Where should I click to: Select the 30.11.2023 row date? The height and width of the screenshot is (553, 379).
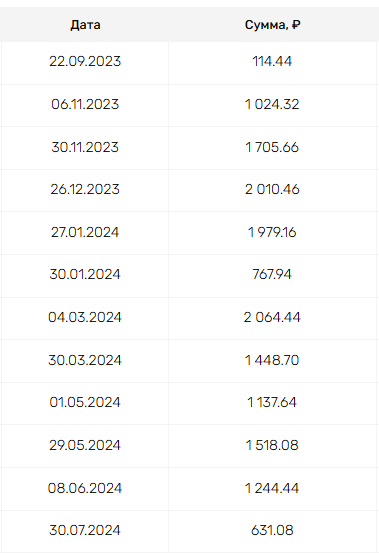[x=85, y=147]
